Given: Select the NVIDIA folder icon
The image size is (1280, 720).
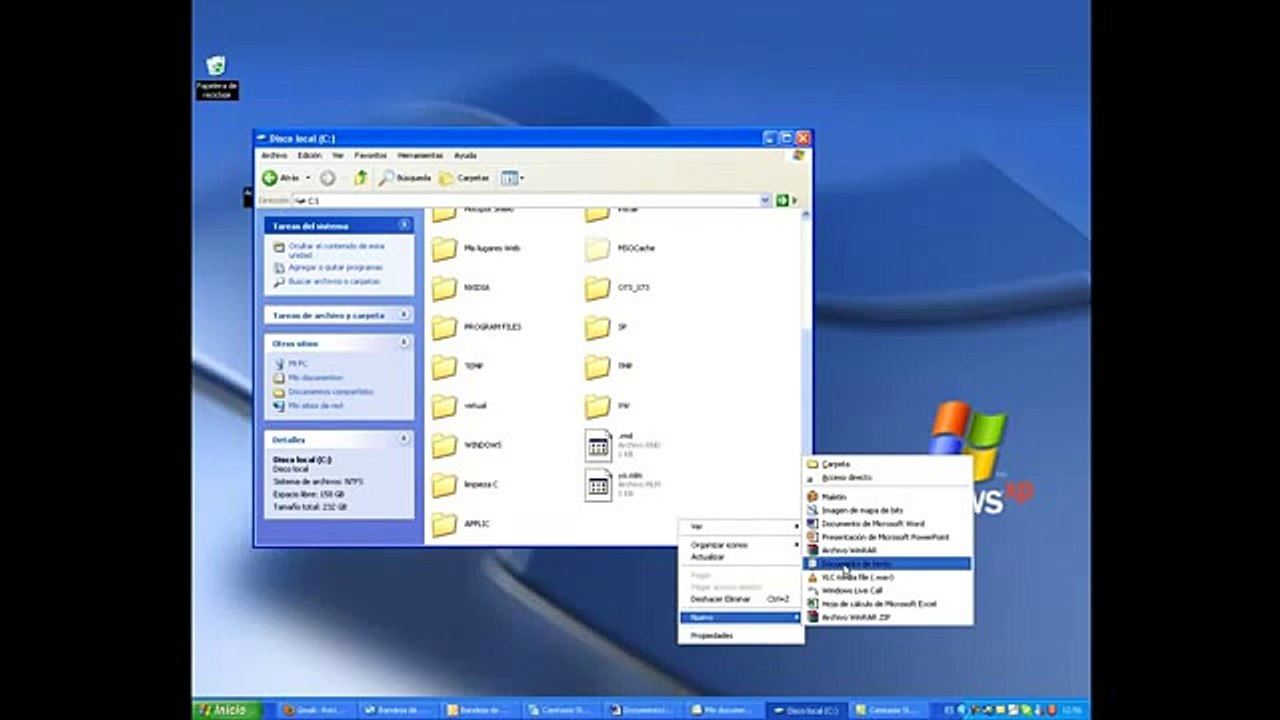Looking at the screenshot, I should tap(444, 288).
